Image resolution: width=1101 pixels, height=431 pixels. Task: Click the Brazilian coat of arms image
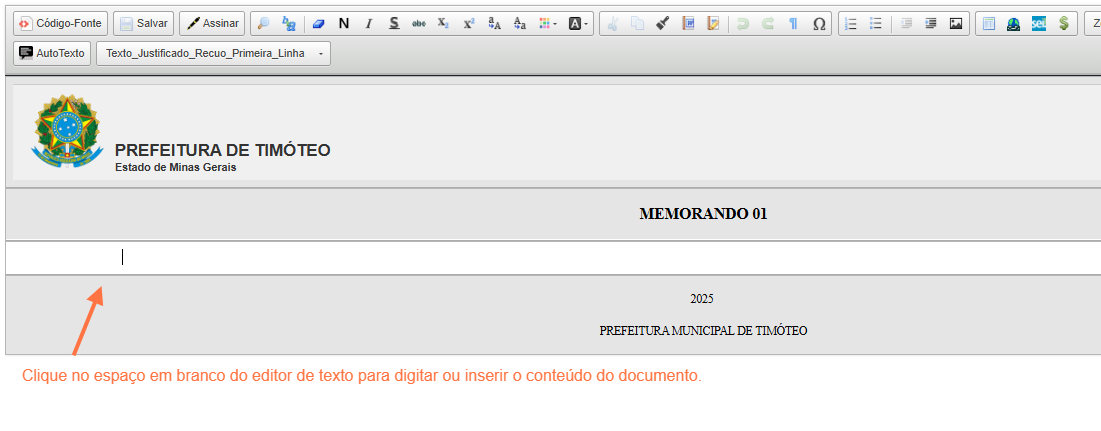[x=67, y=131]
